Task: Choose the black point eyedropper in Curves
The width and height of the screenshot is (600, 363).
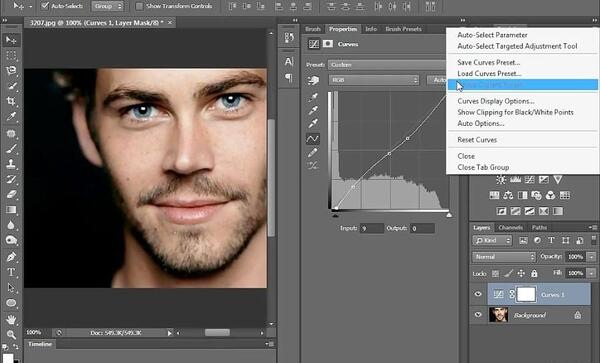Action: click(313, 97)
